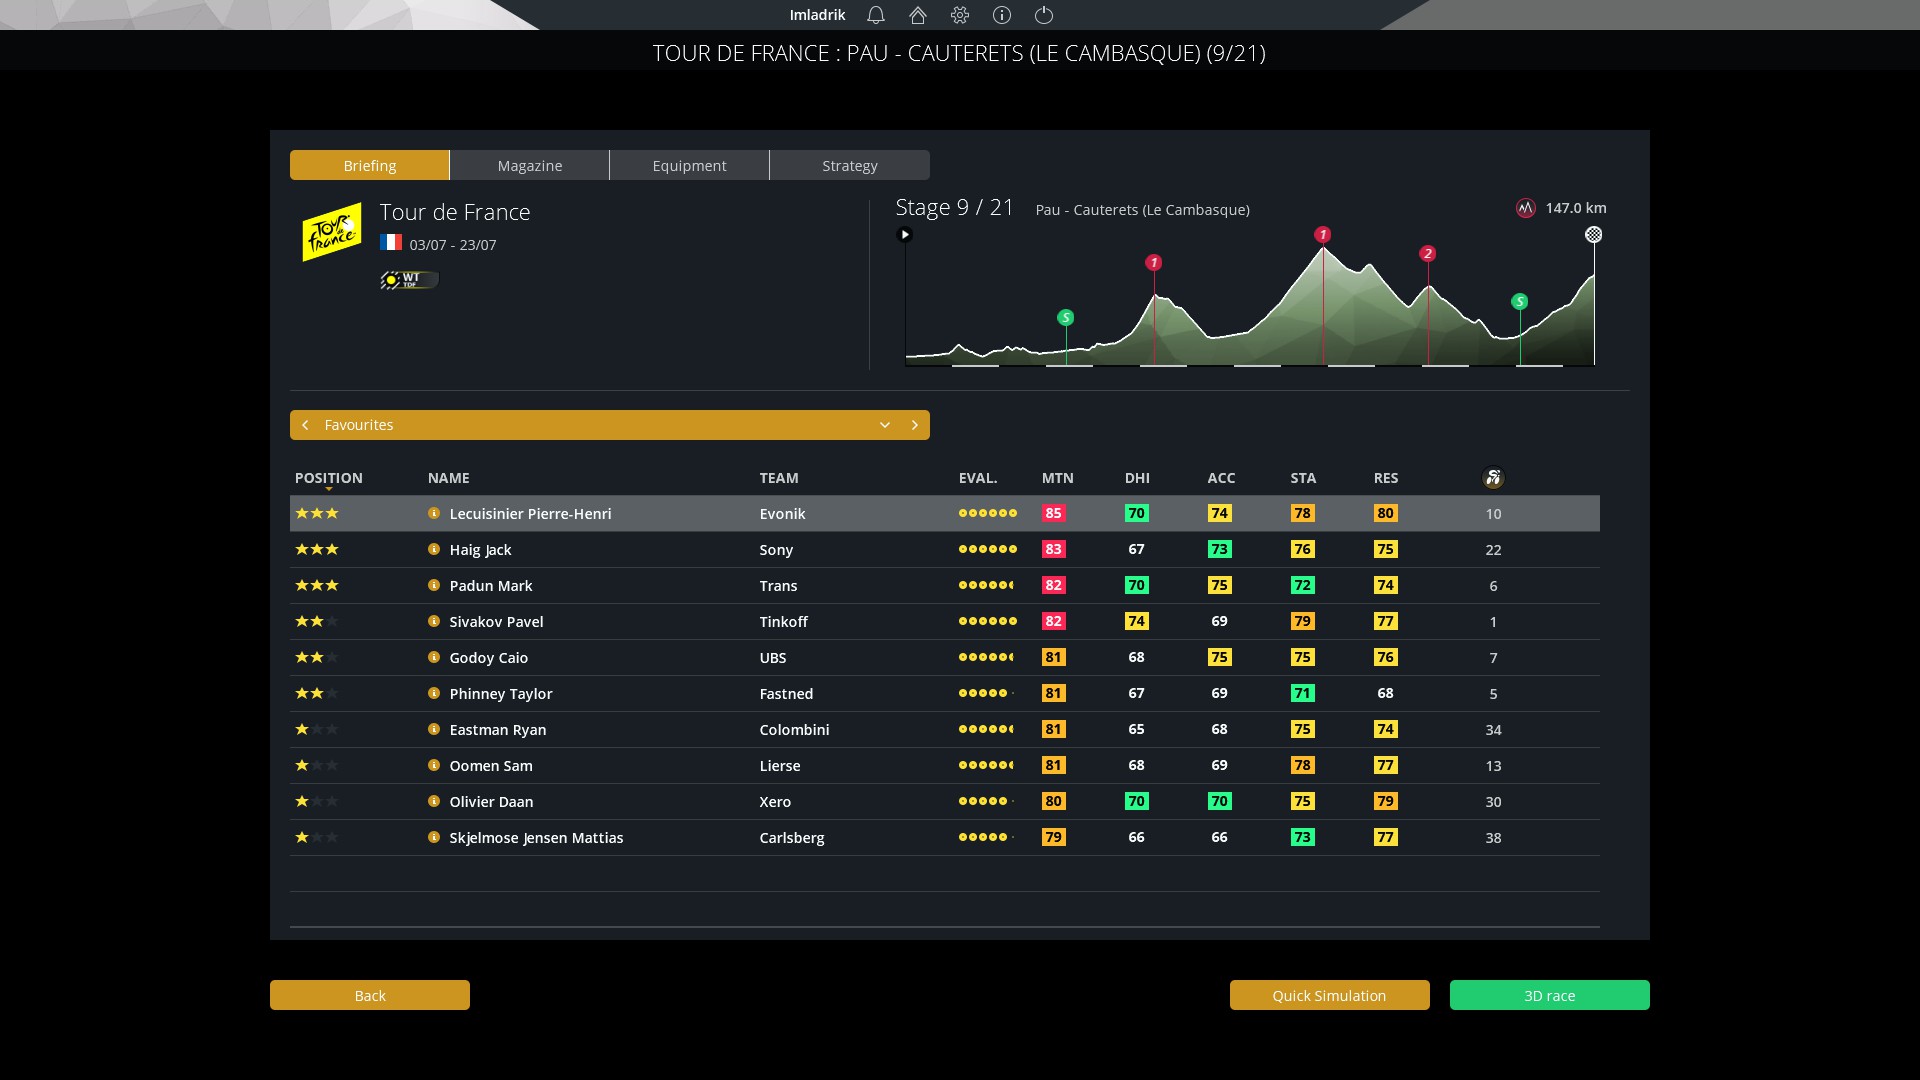
Task: Switch to the Magazine tab
Action: [x=530, y=165]
